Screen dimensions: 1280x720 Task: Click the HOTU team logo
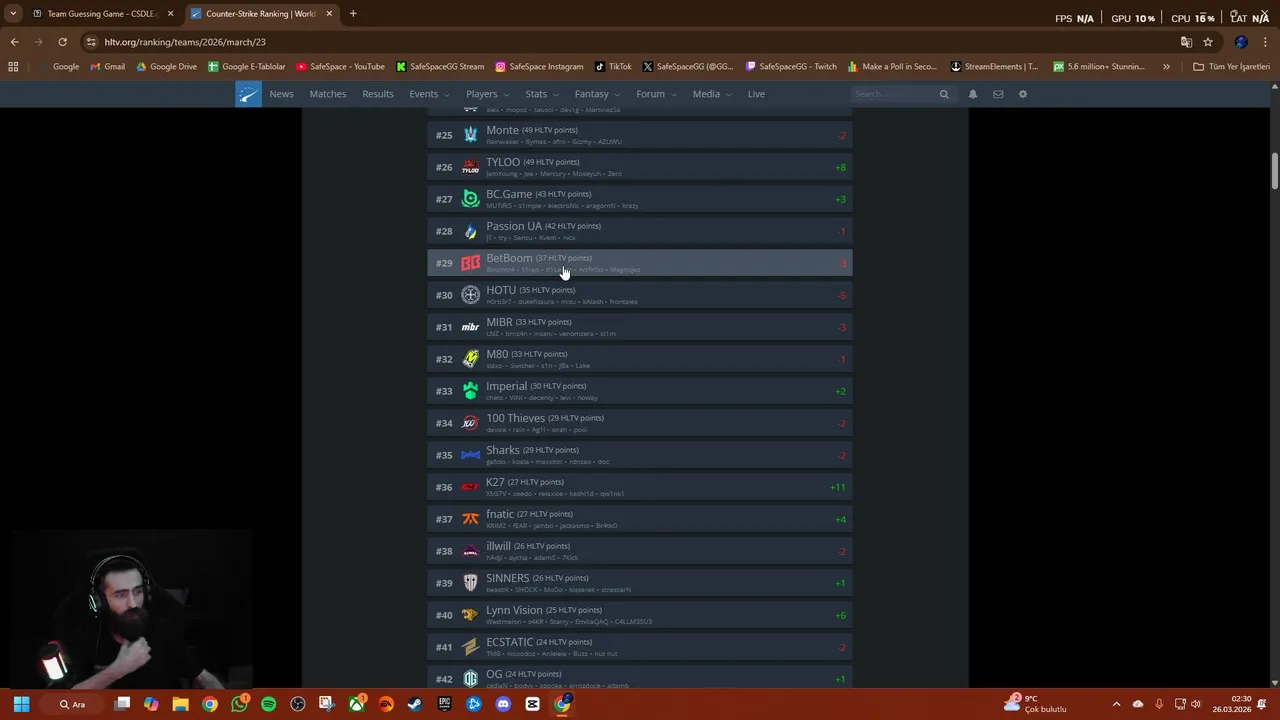(470, 295)
